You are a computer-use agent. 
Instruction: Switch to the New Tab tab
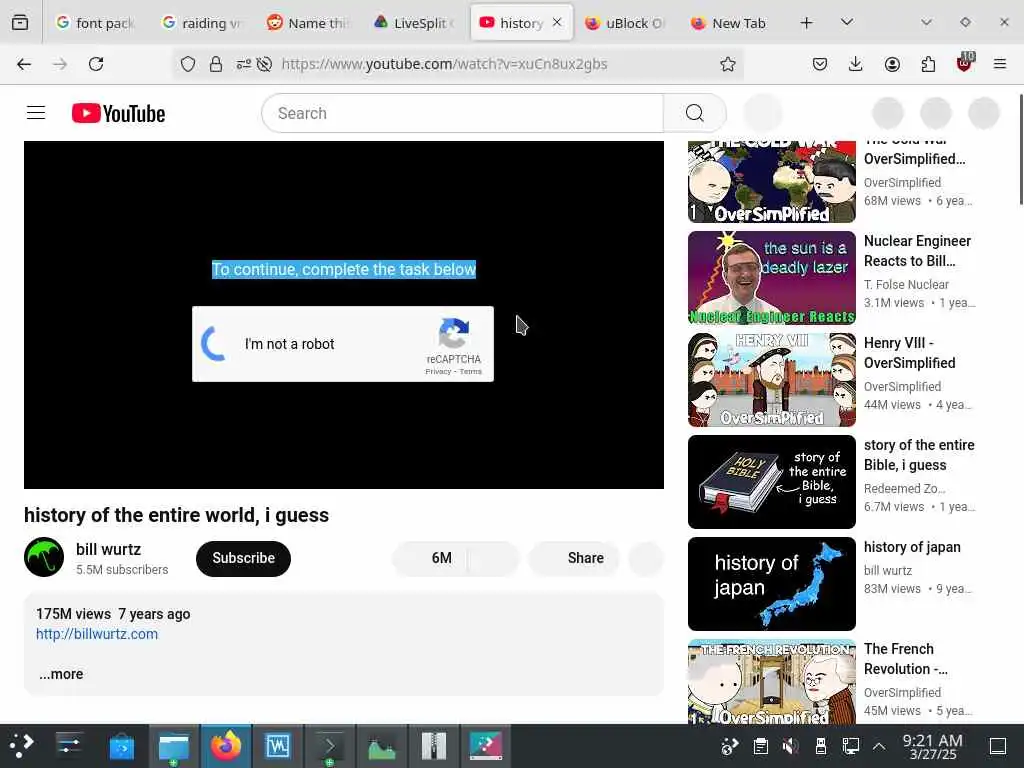coord(730,23)
